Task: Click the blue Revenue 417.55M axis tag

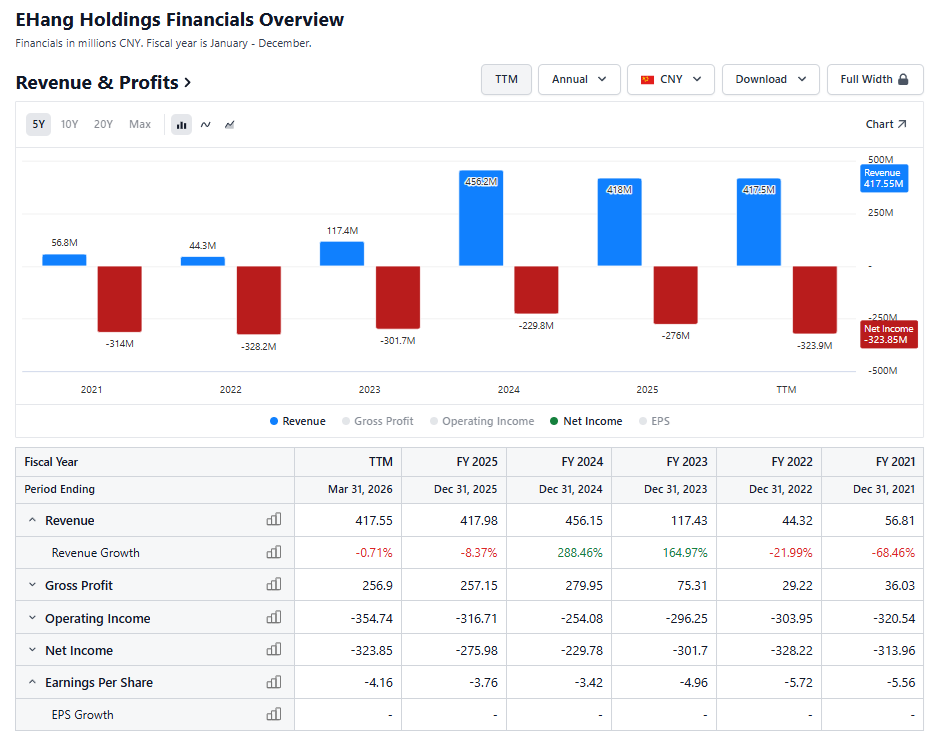Action: pos(884,178)
